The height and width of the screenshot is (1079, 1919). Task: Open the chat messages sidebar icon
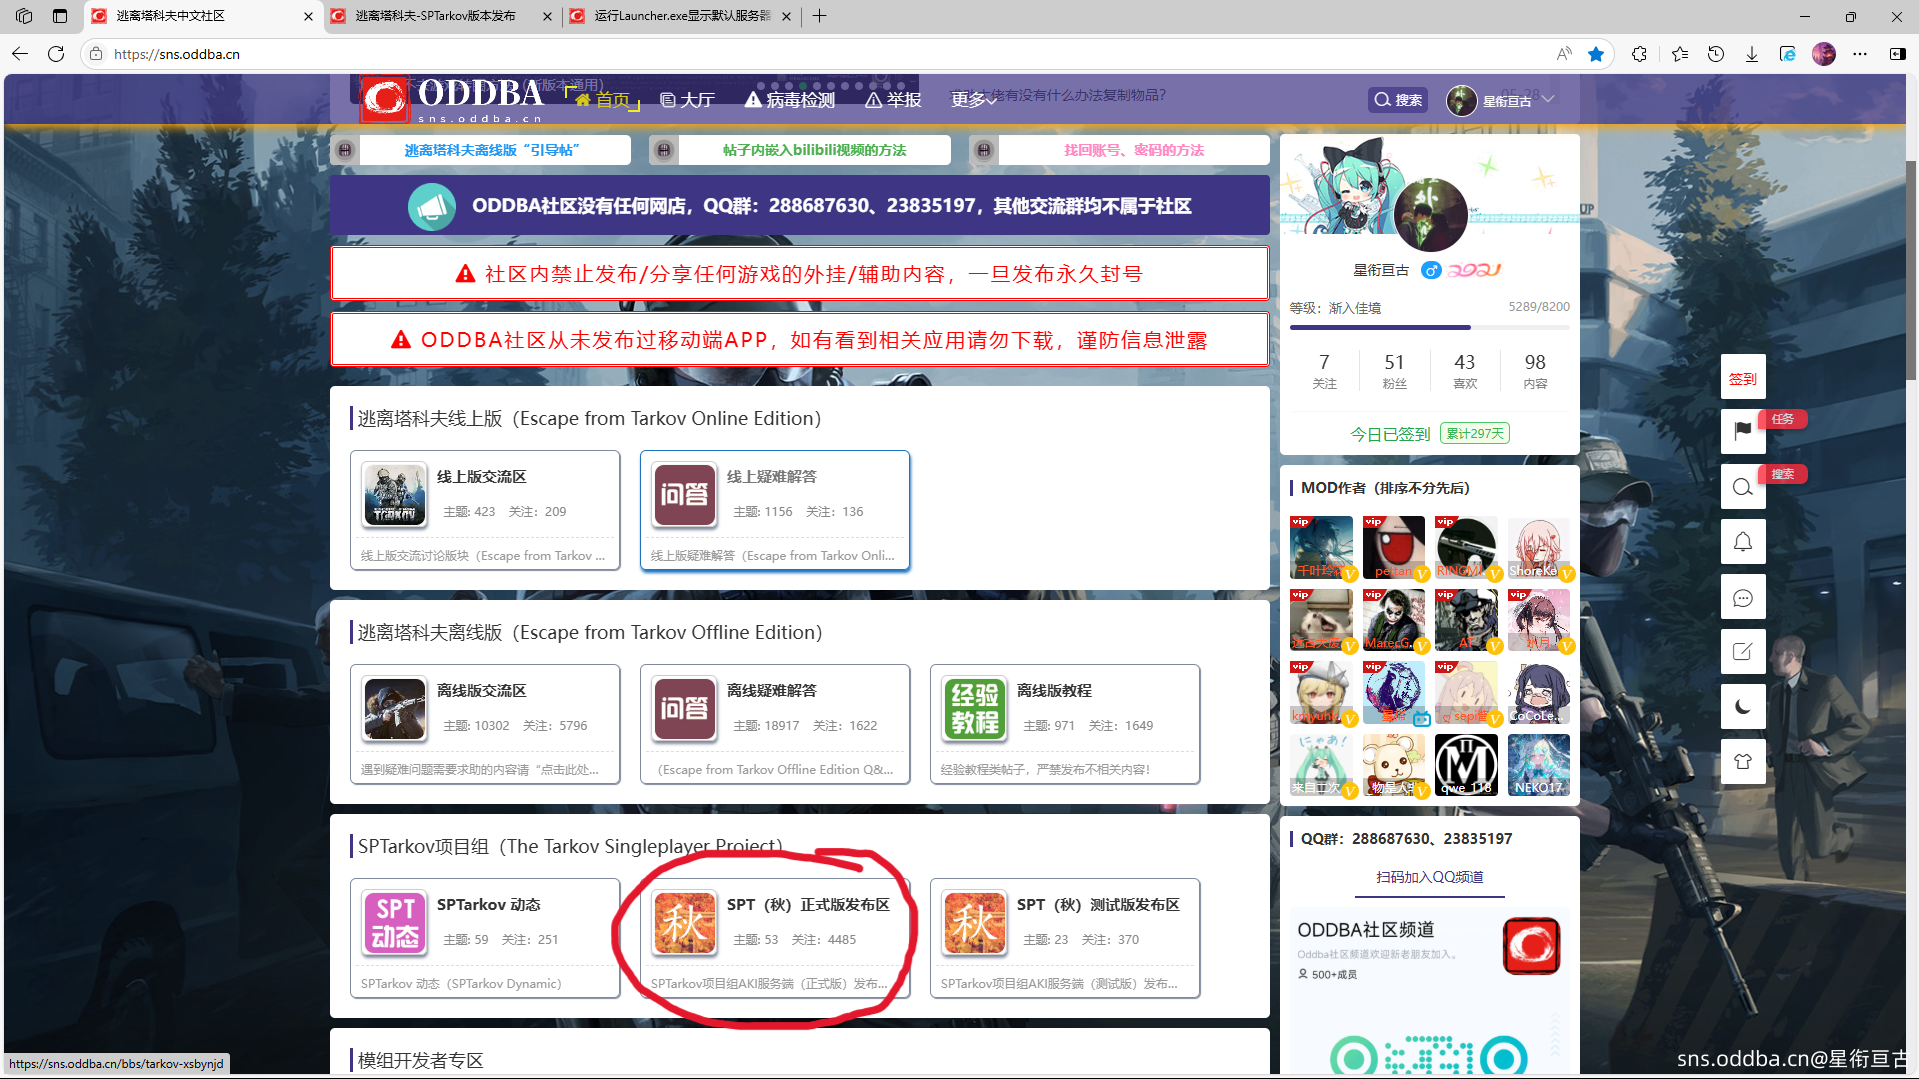coord(1743,598)
